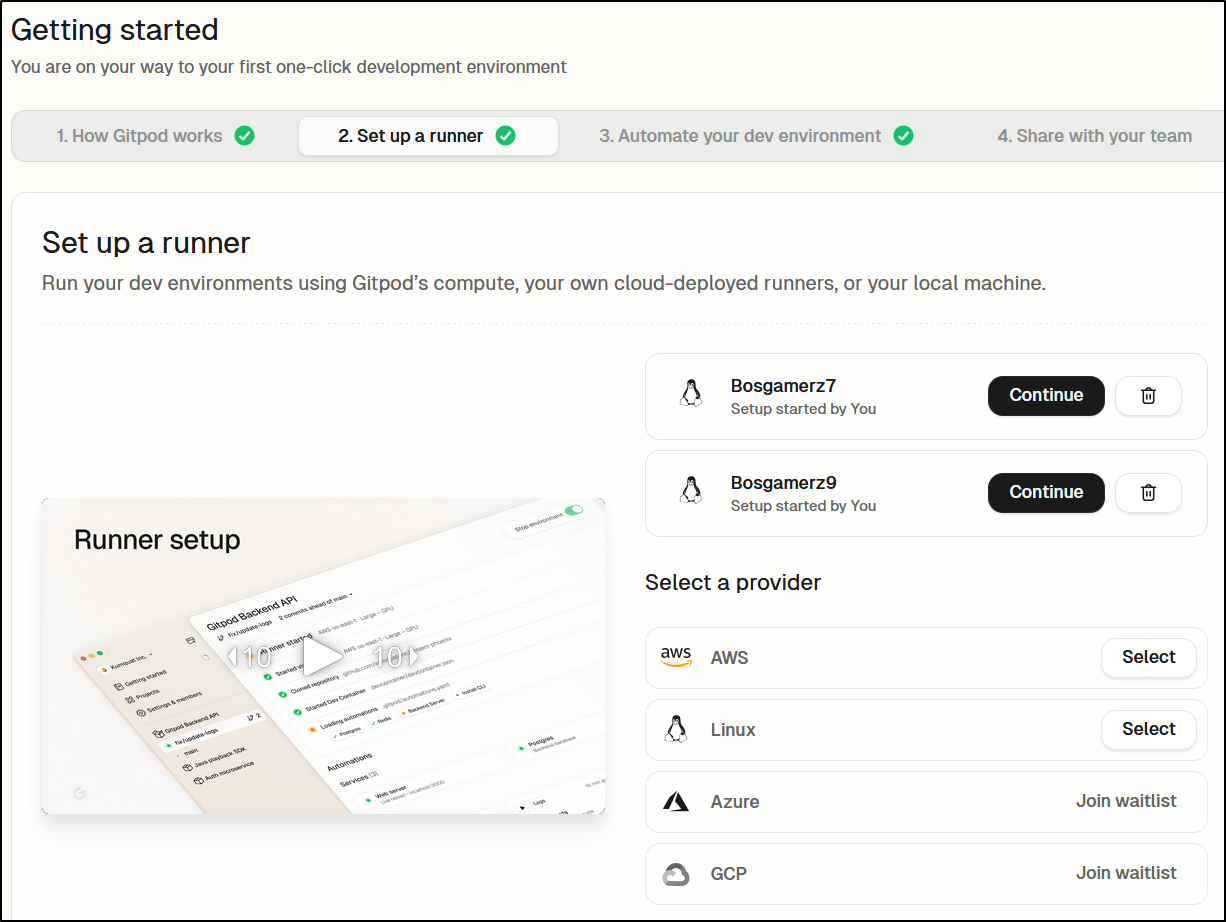Click the Azure logo in provider list
The image size is (1226, 922).
coord(676,802)
